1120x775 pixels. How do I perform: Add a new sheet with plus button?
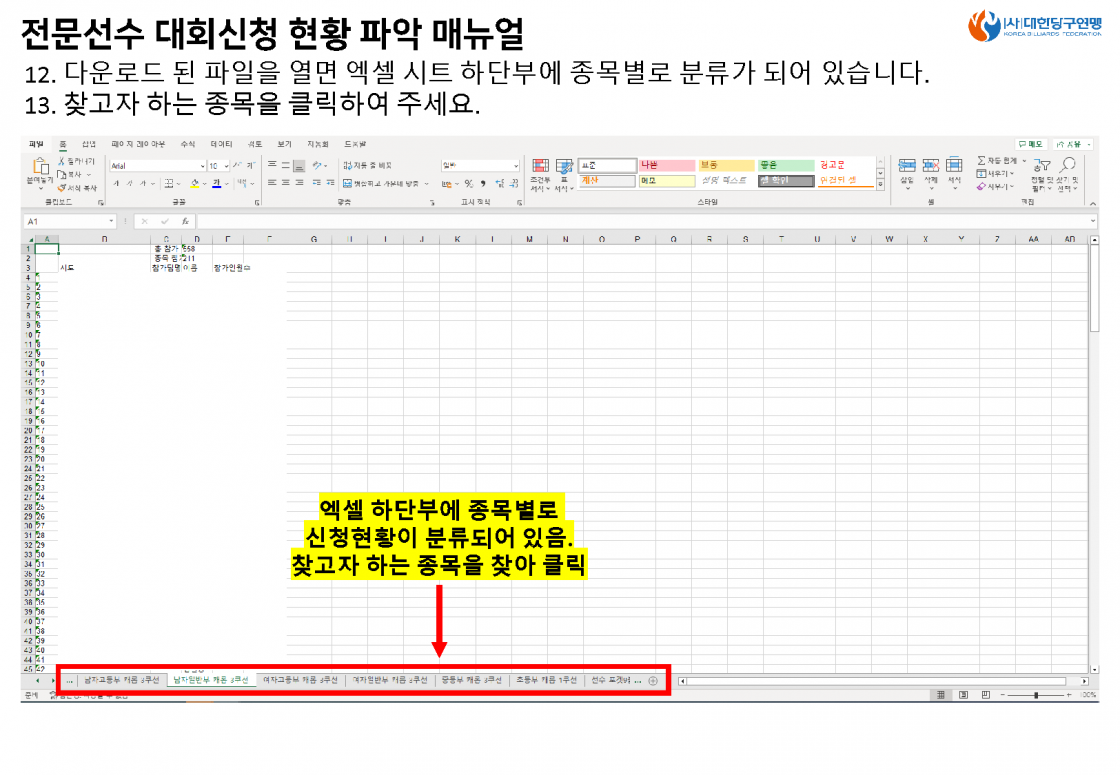653,681
